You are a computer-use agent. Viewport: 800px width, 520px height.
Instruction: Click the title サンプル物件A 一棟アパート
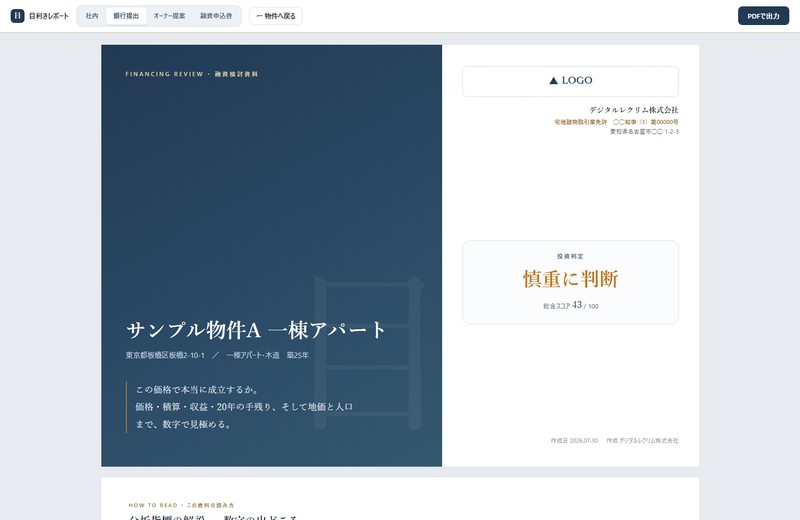256,330
